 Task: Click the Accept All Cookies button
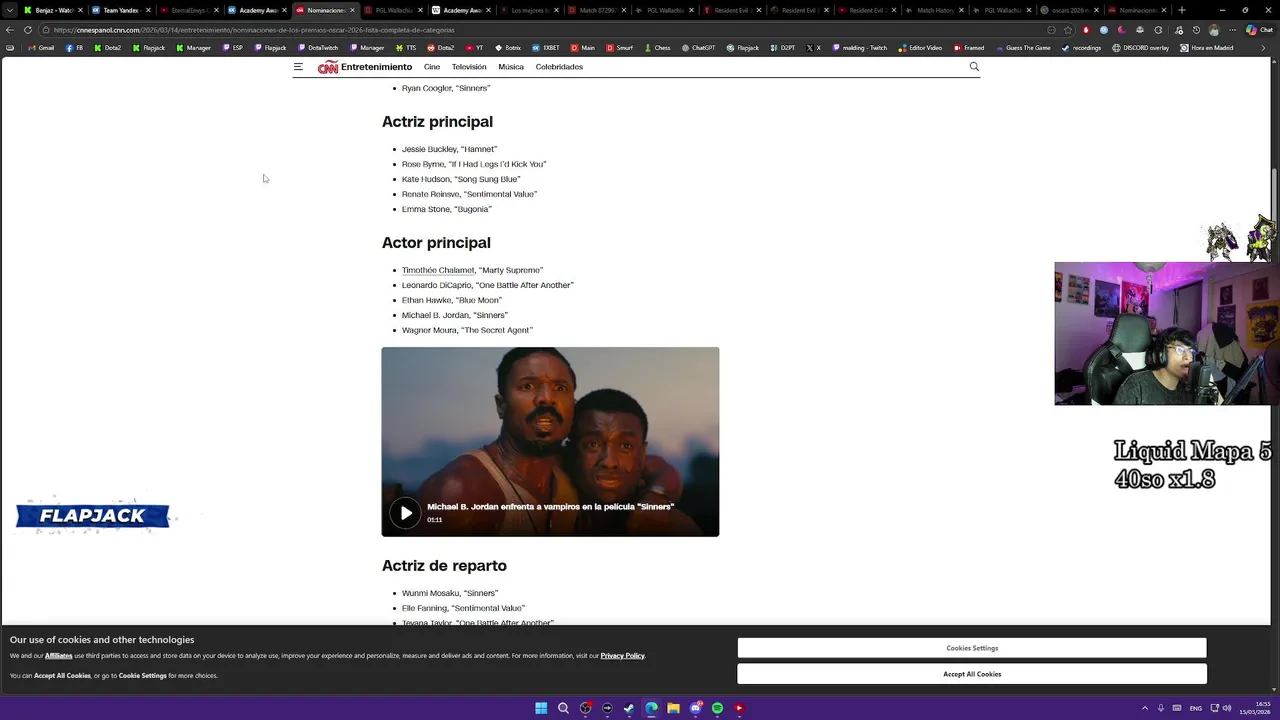(x=972, y=674)
